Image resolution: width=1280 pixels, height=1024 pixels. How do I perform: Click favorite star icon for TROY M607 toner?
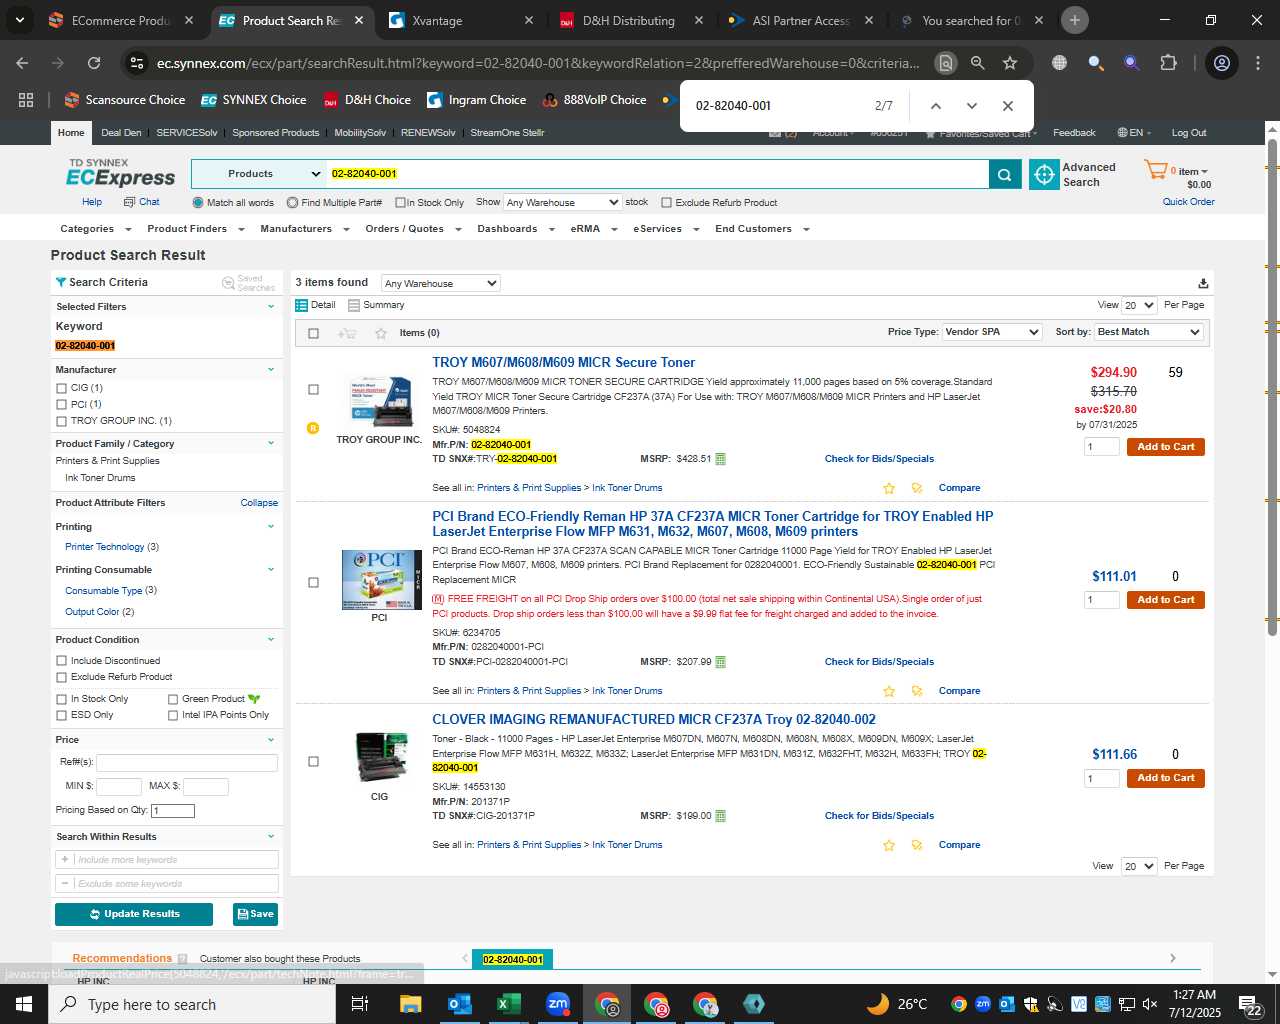point(889,488)
